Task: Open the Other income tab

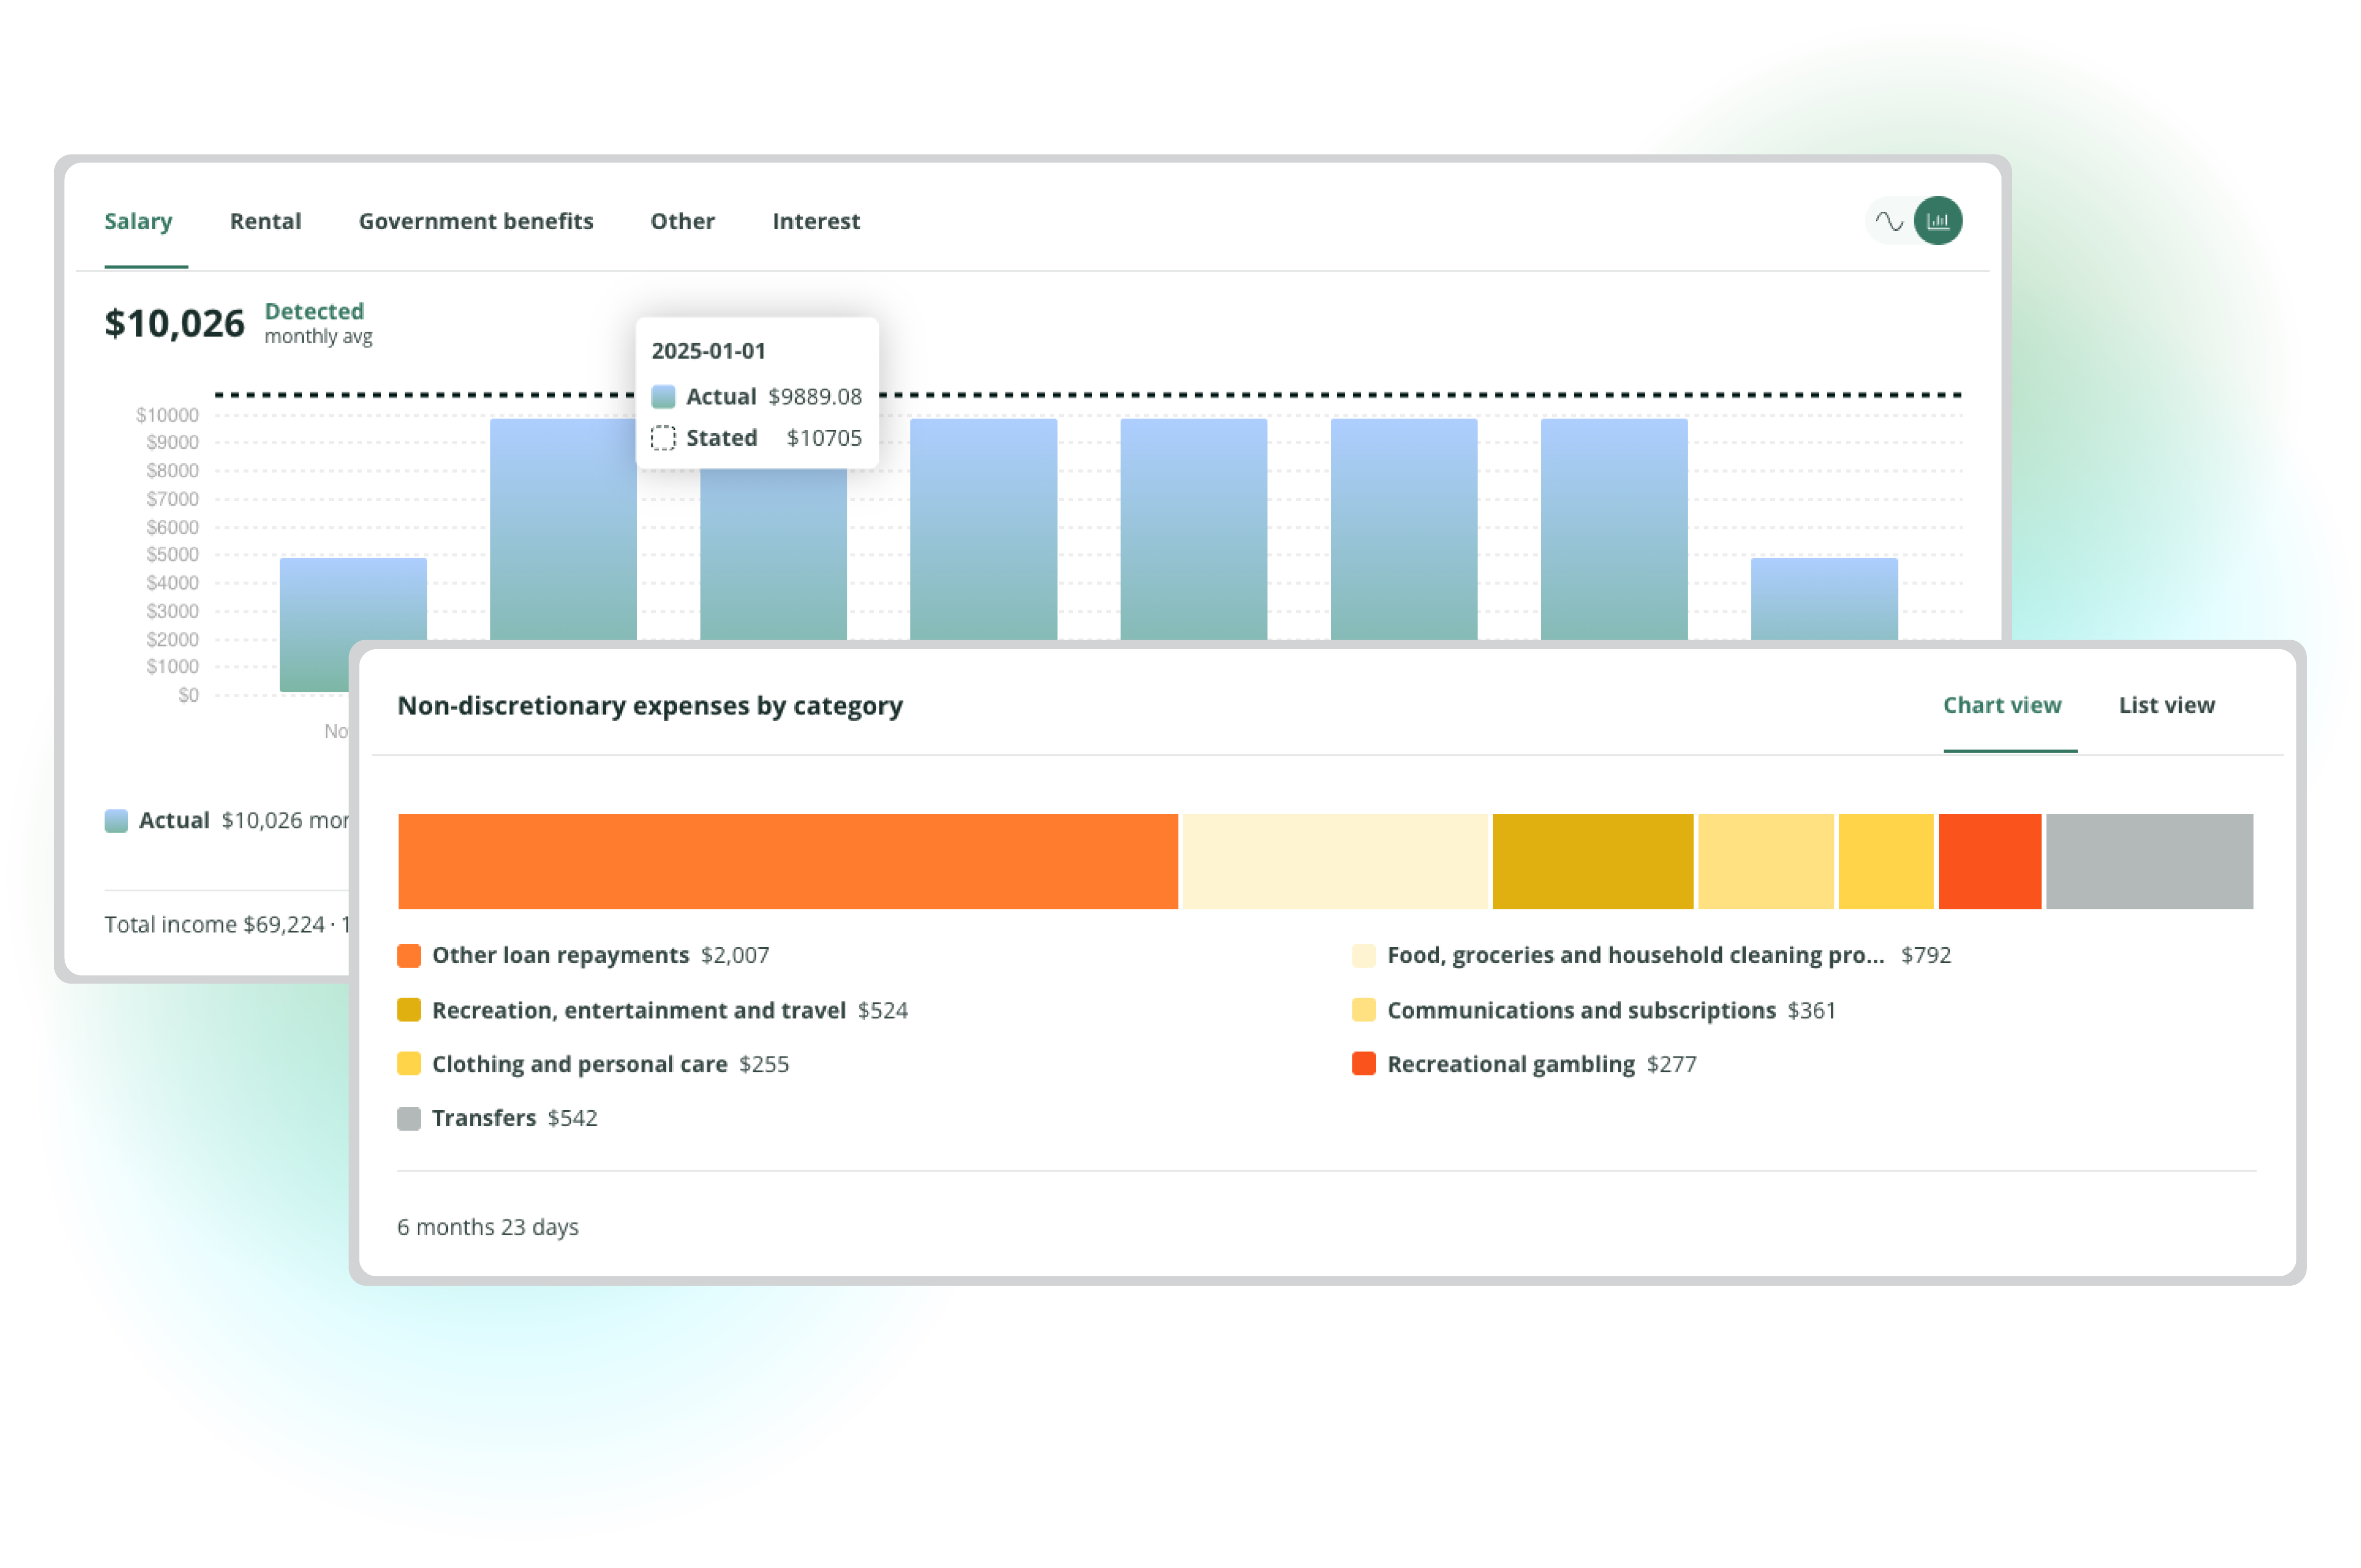Action: tap(682, 221)
